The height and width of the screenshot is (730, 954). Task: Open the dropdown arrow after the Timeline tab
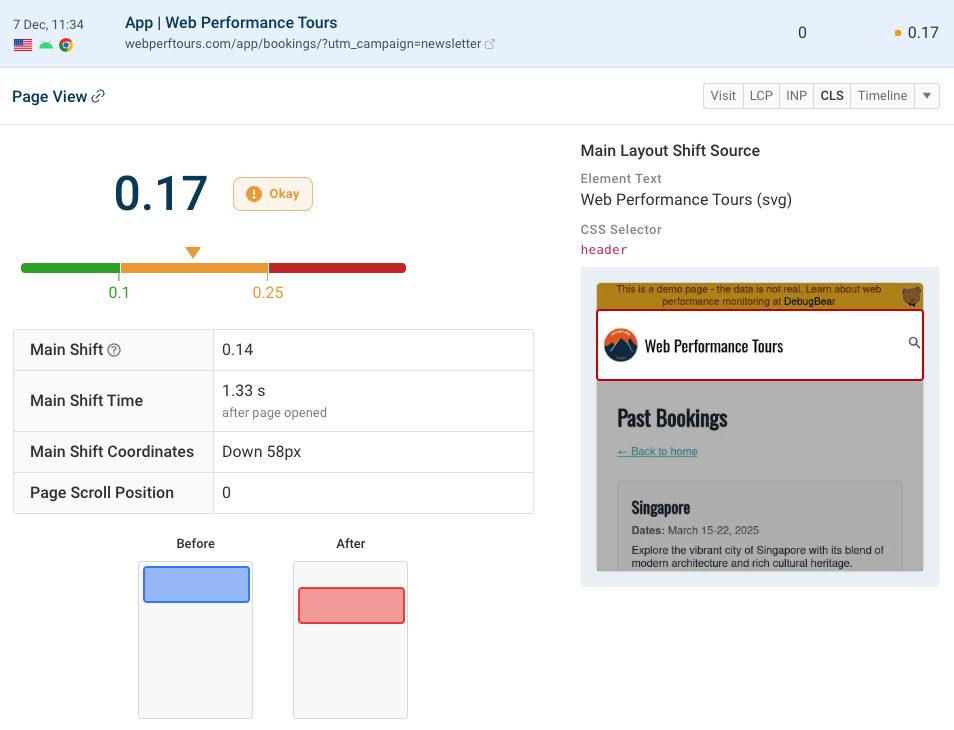click(x=926, y=95)
